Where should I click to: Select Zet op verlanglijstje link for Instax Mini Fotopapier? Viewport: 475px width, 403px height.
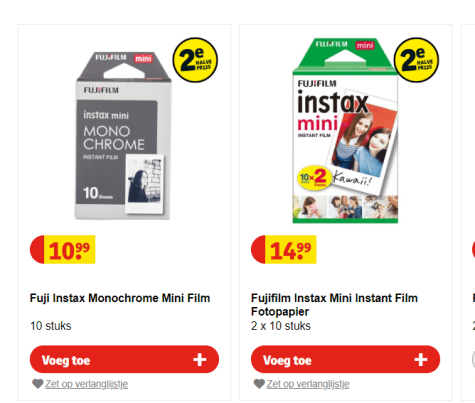(308, 384)
